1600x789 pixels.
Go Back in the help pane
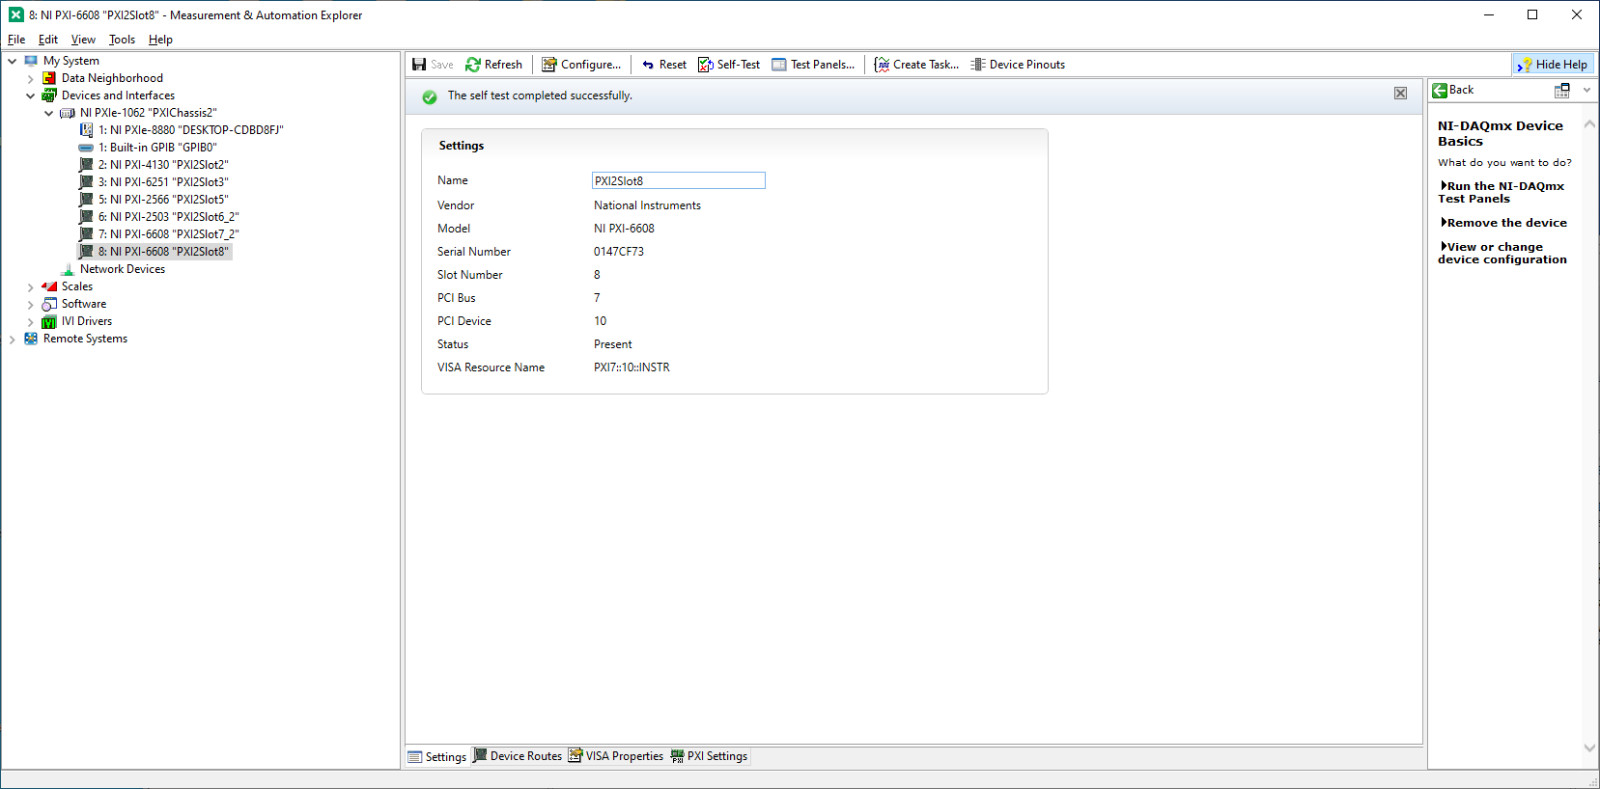click(1453, 90)
